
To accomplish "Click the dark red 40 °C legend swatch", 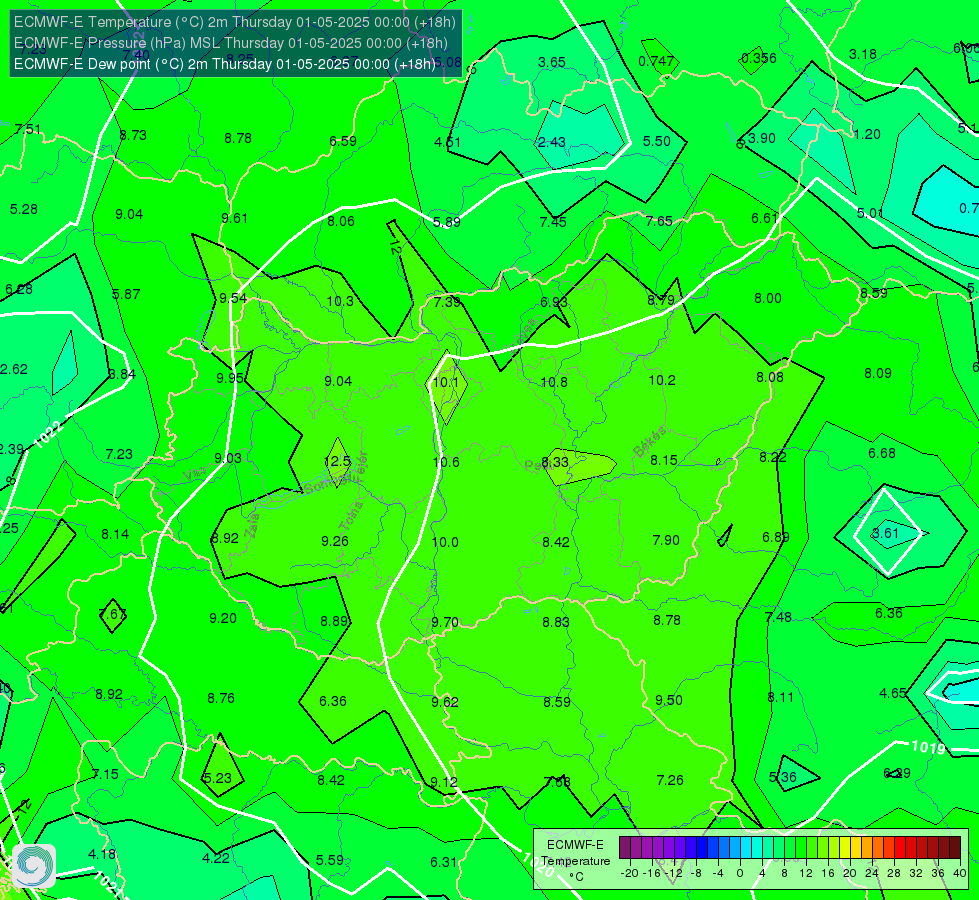I will [955, 848].
